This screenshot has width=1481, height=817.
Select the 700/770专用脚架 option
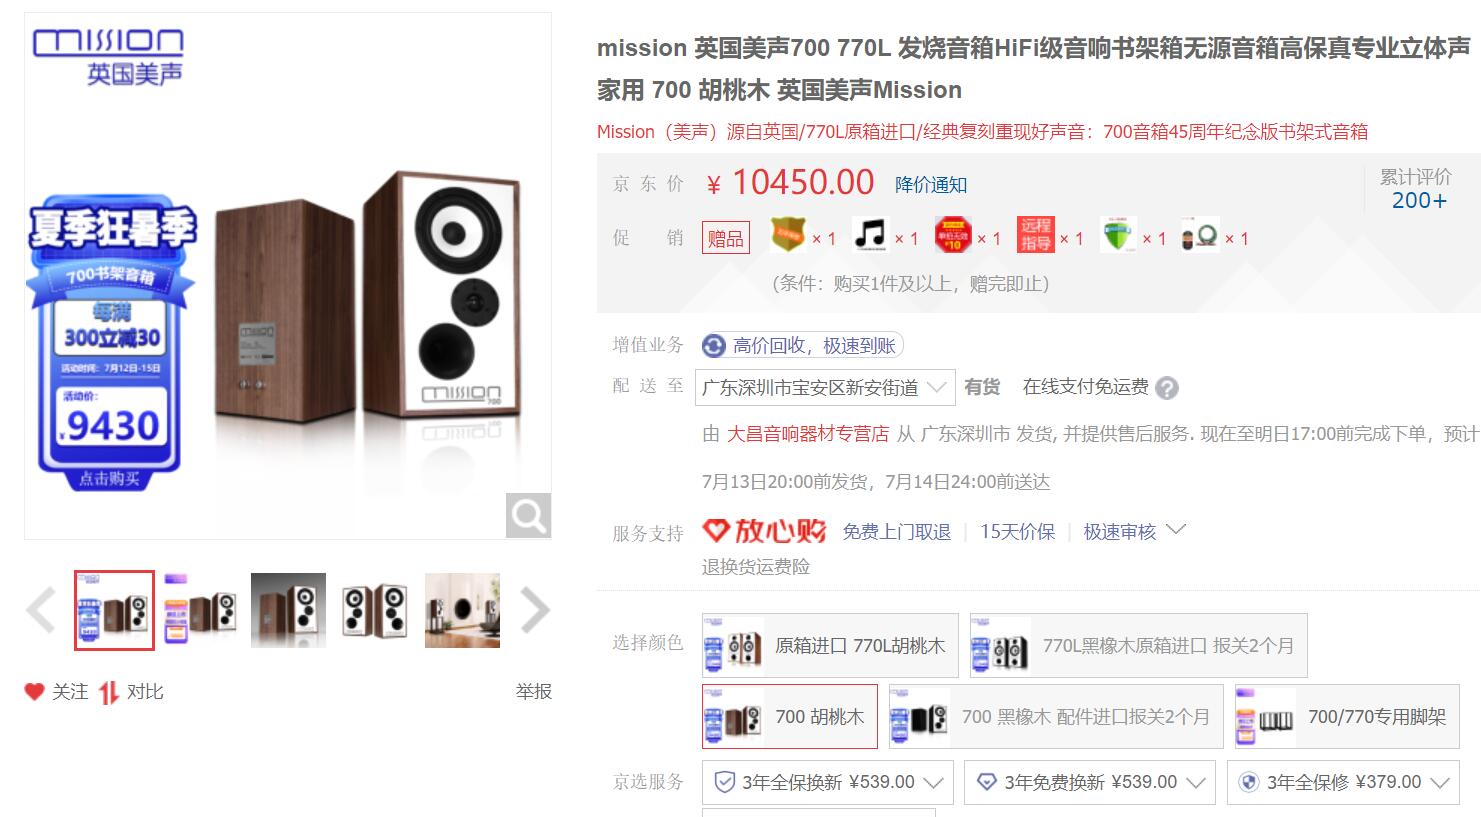[1357, 716]
